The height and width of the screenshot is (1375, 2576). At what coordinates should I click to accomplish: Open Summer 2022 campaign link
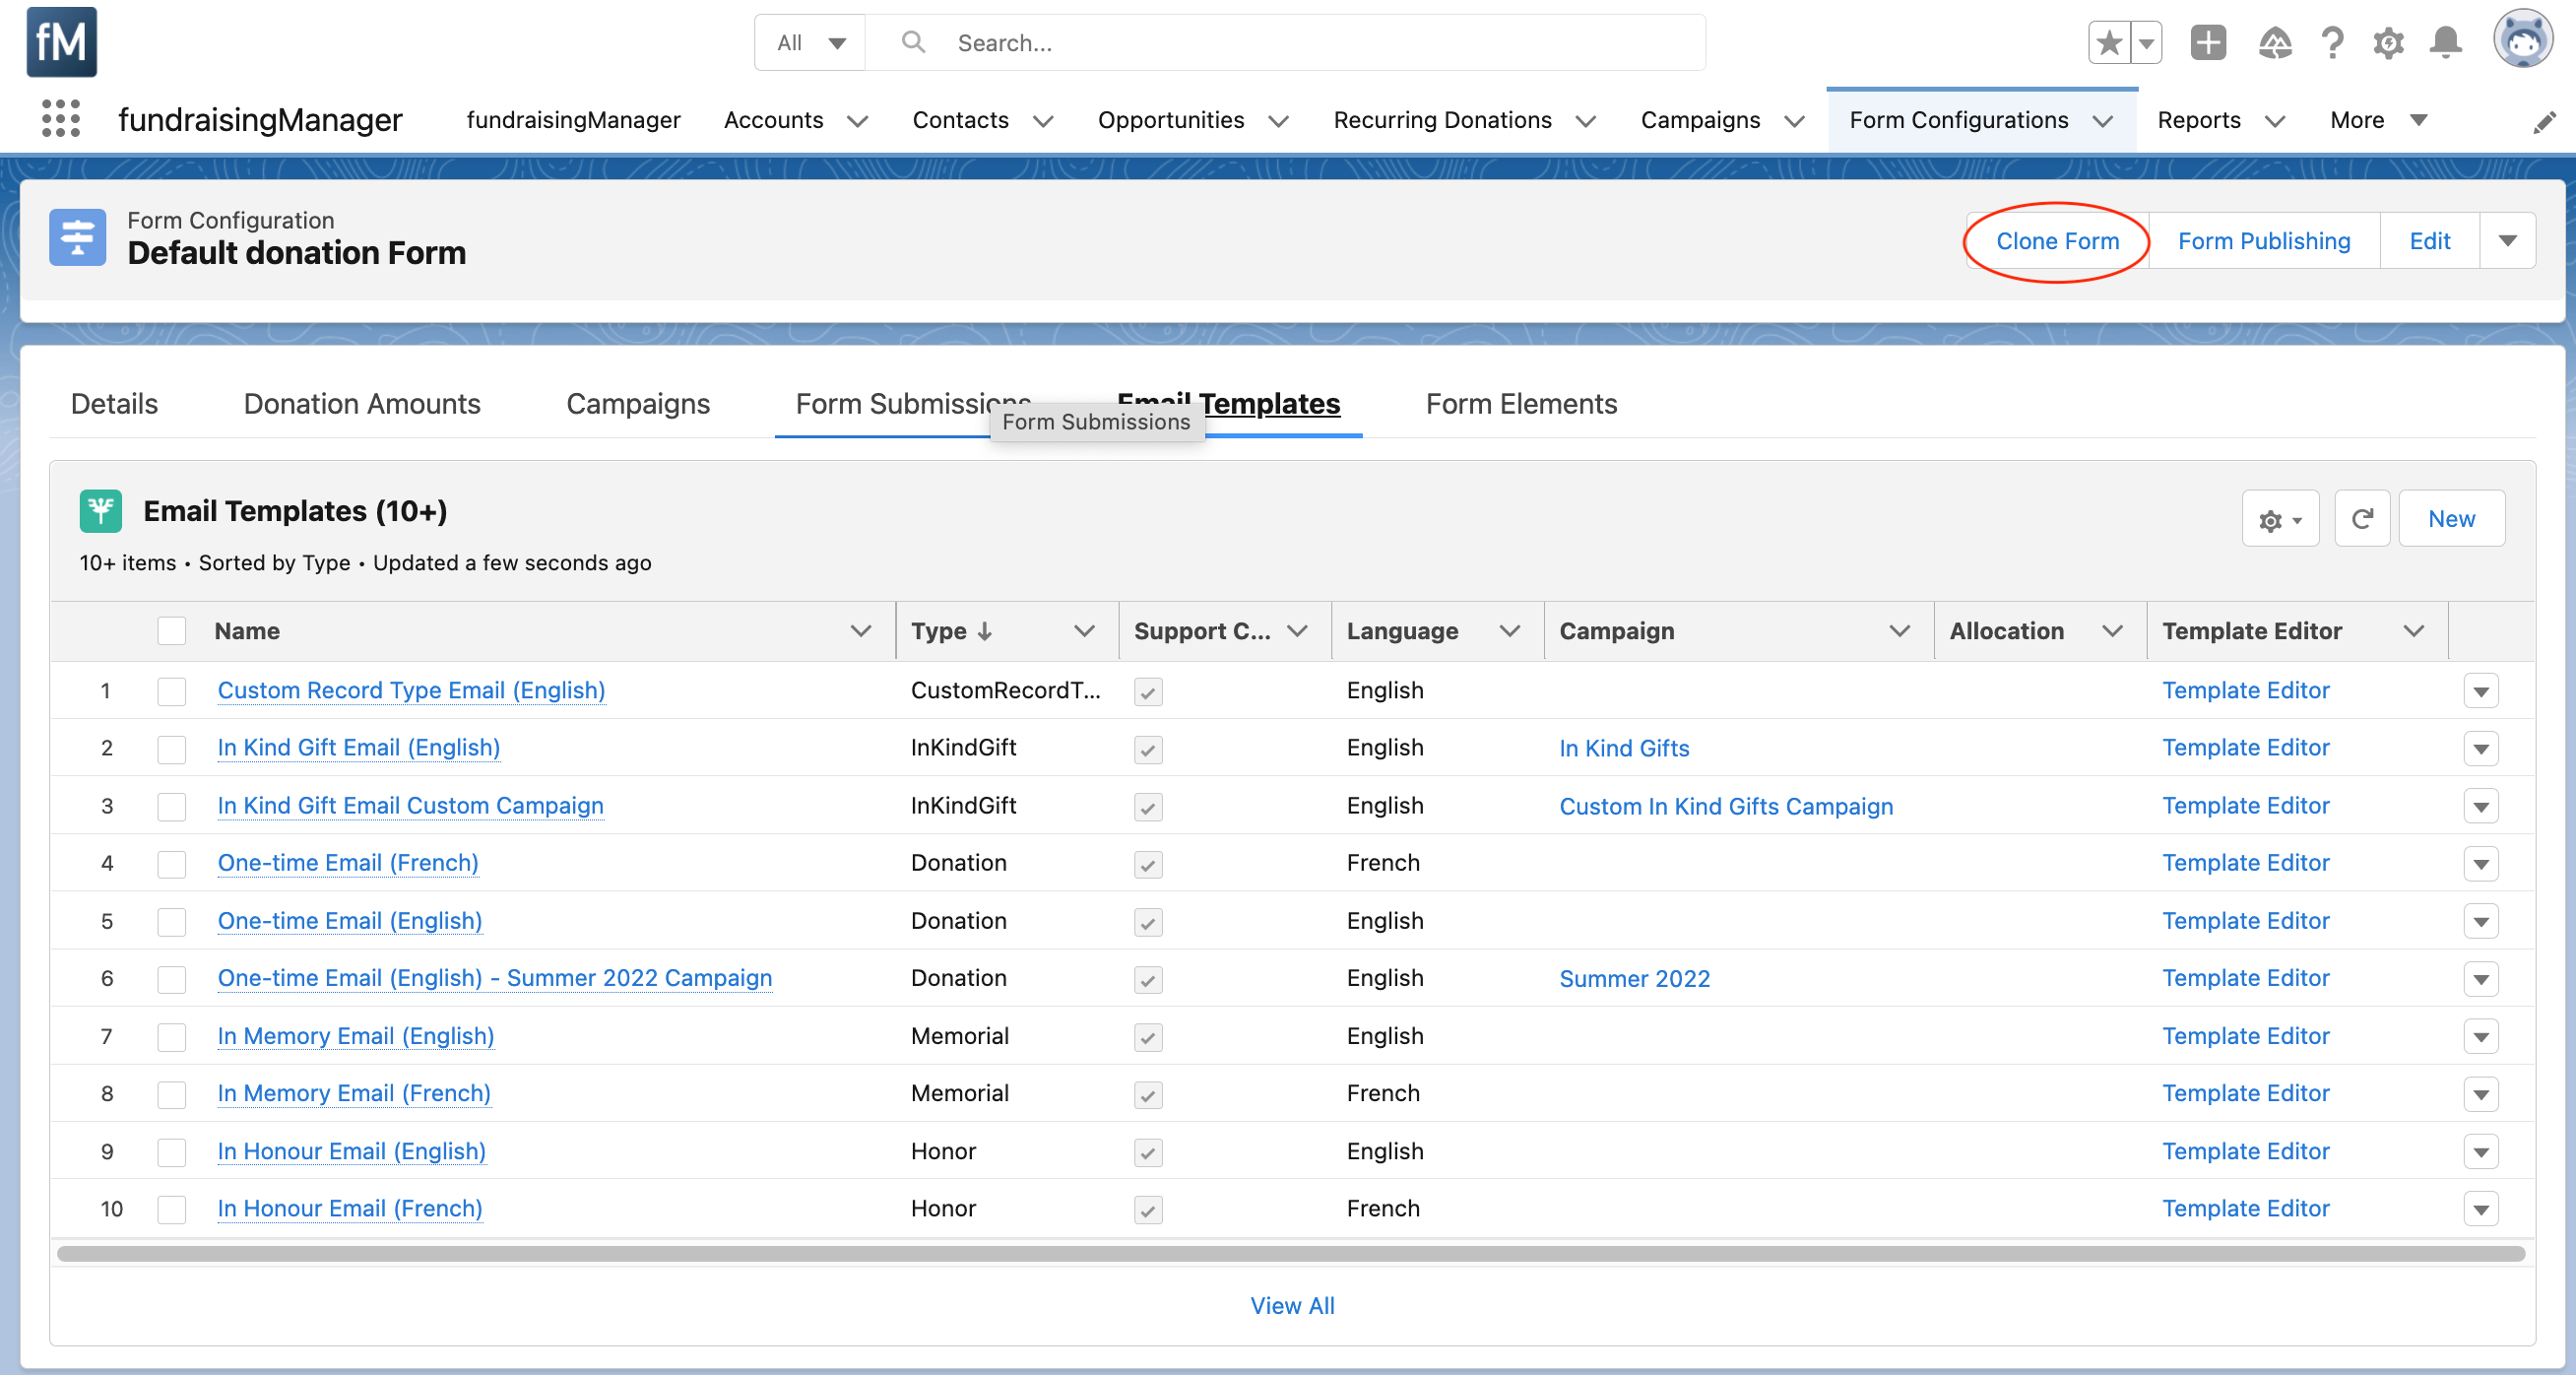pyautogui.click(x=1634, y=979)
